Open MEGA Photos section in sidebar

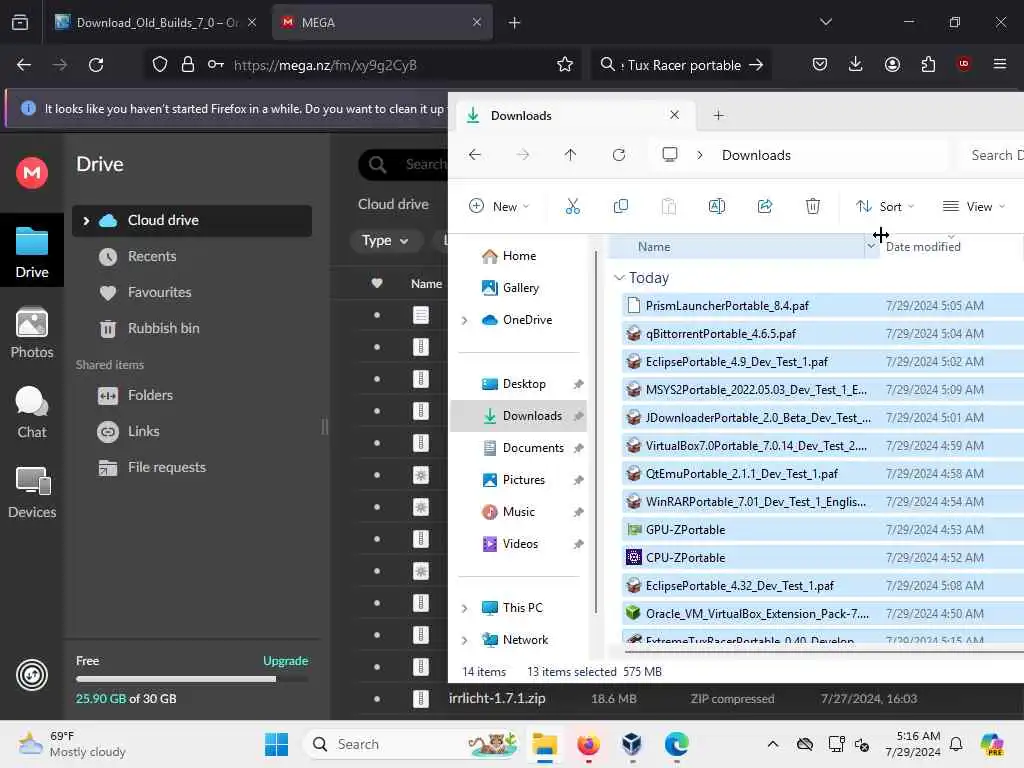(32, 332)
